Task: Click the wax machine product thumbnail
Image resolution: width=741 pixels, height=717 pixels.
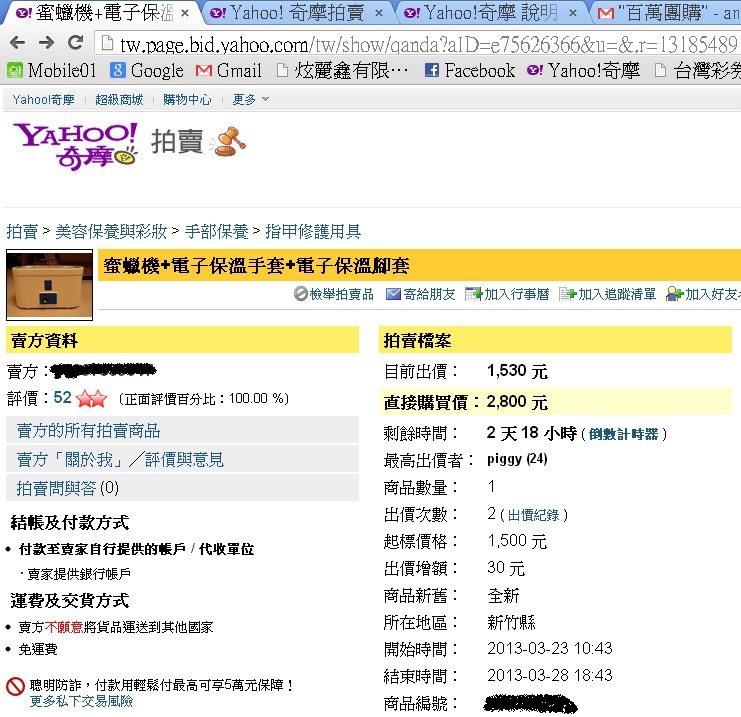Action: pos(49,285)
